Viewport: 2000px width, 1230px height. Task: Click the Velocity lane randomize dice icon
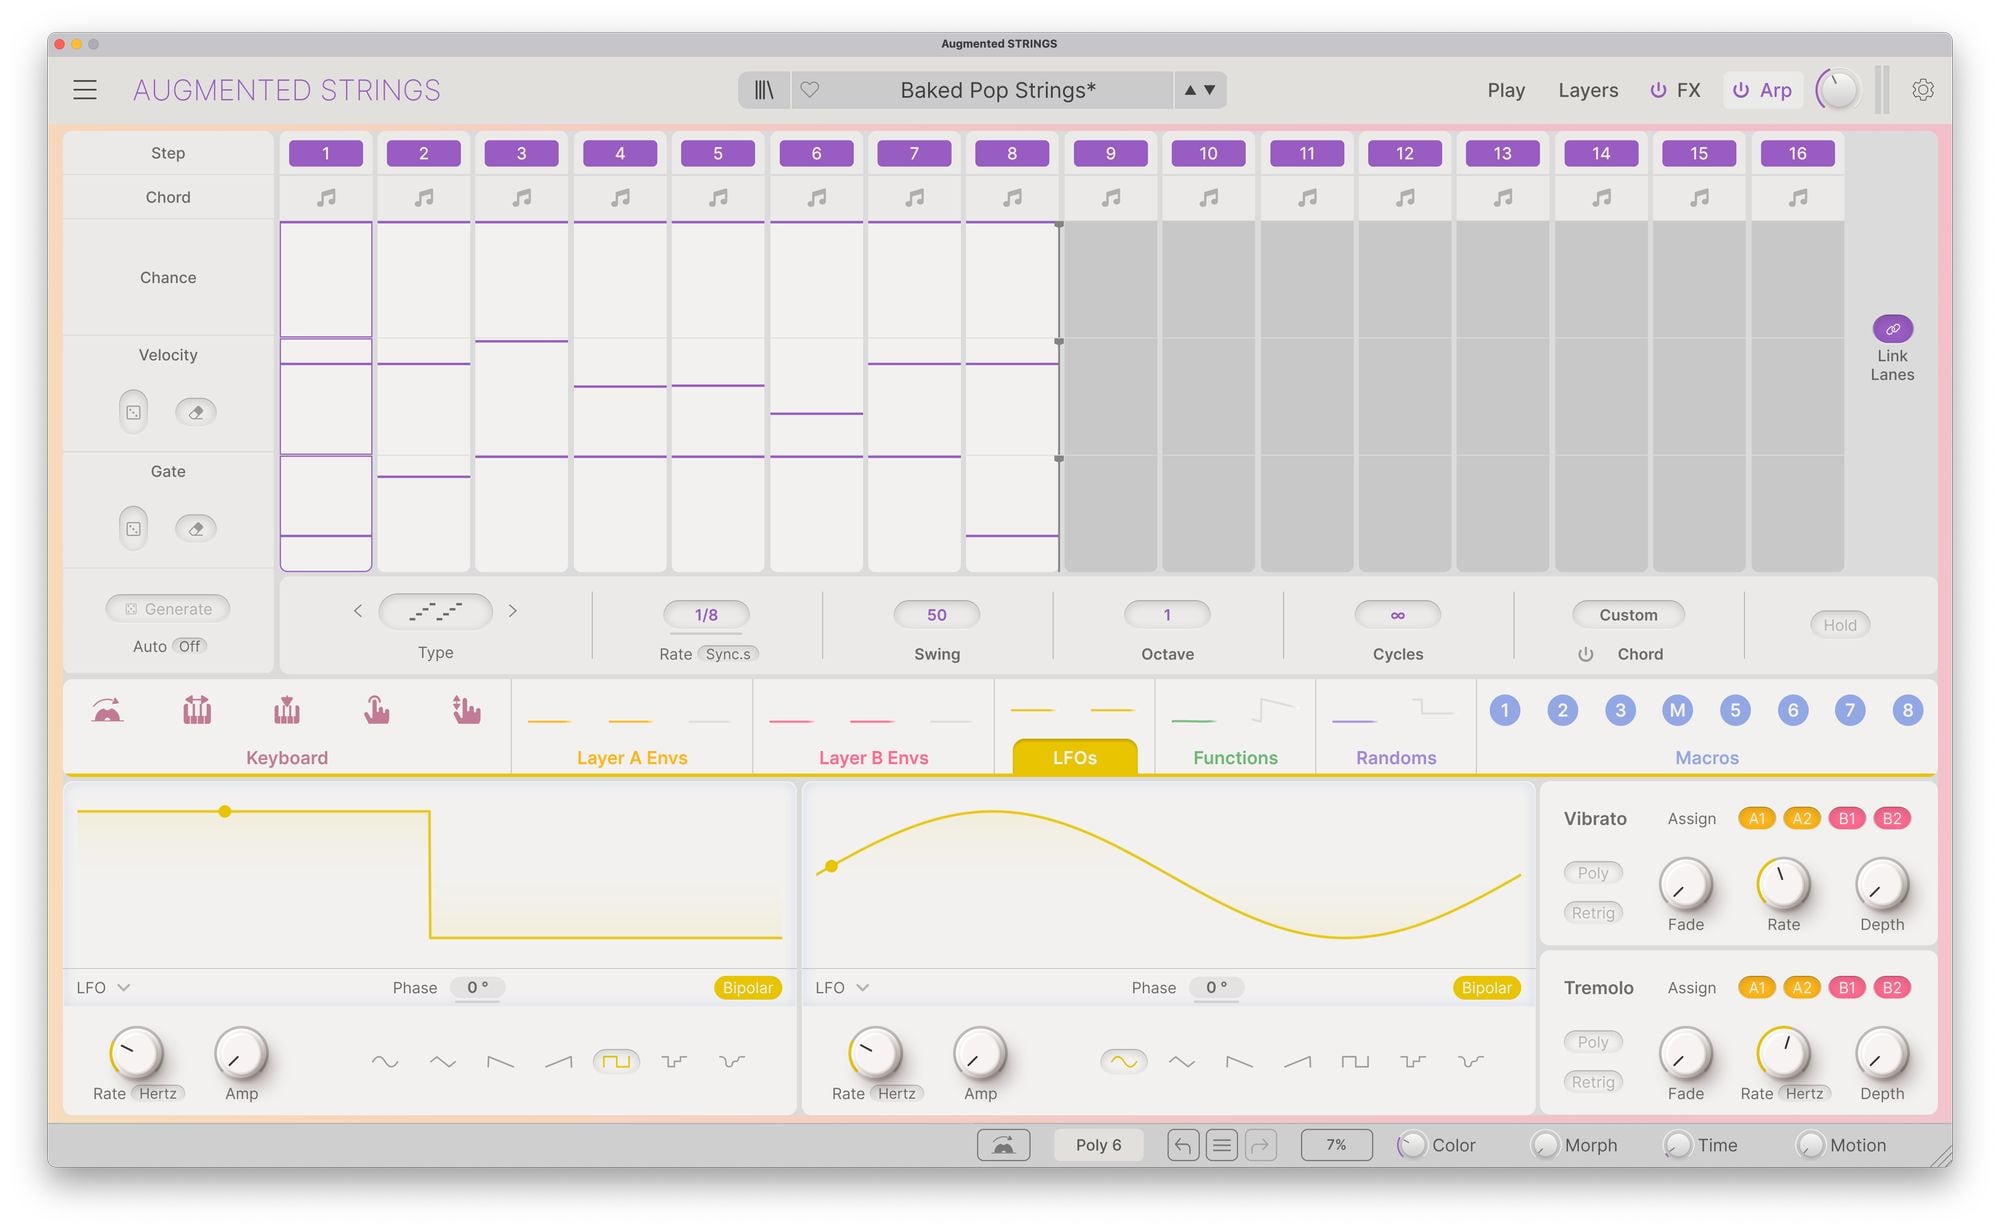point(133,412)
